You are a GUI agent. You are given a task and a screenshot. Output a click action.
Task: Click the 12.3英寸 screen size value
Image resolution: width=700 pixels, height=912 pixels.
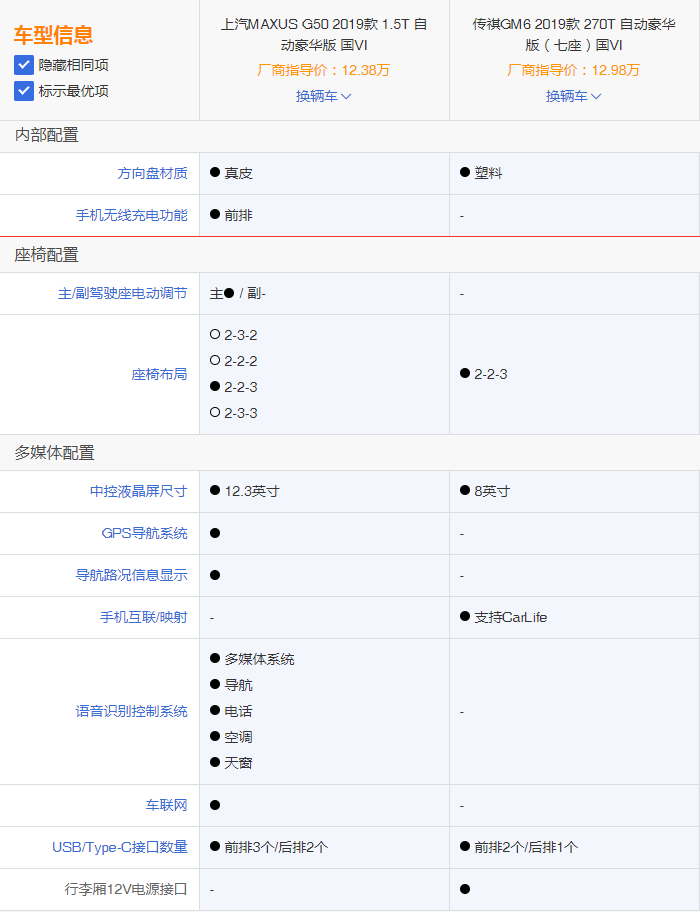(252, 491)
